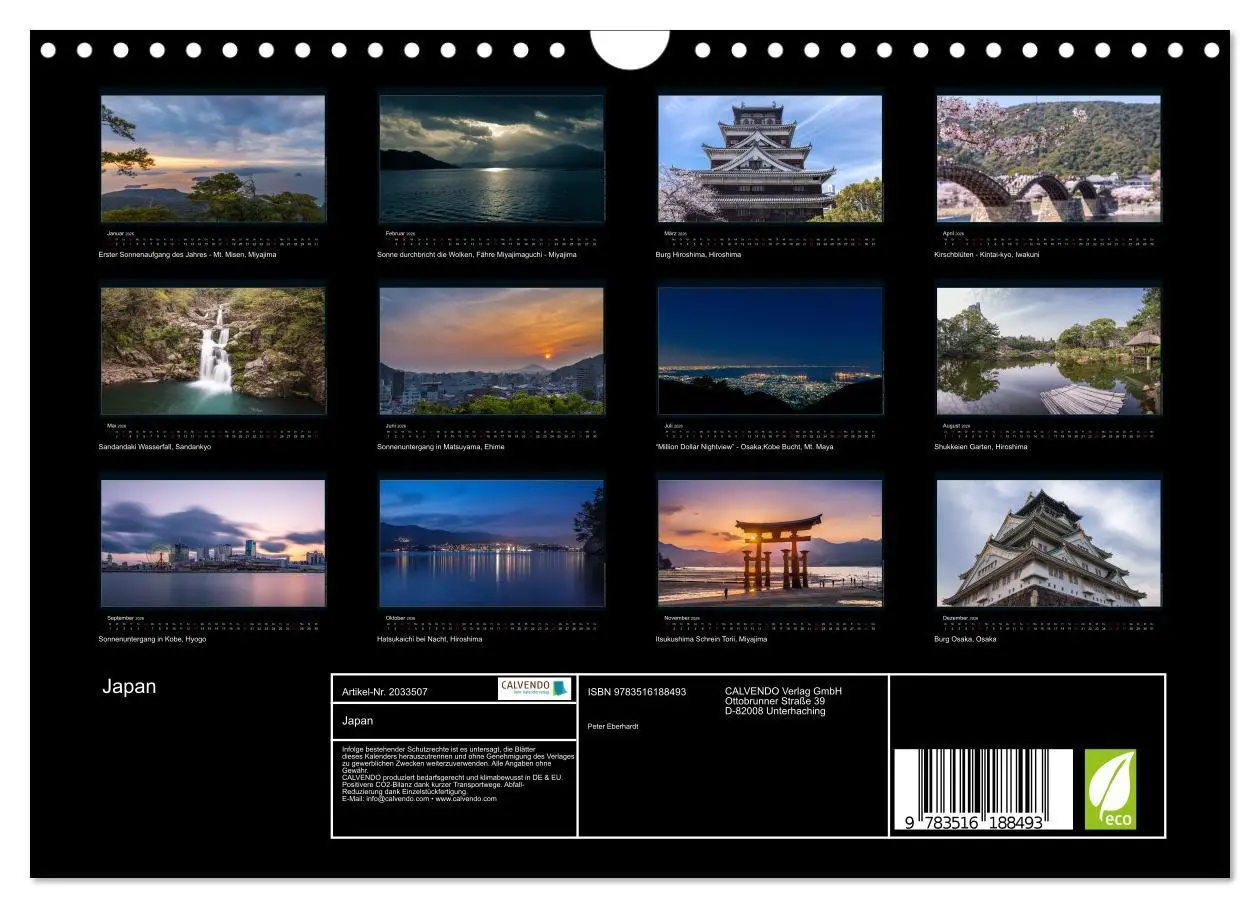
Task: Click the CALVENDO logo beside the article number
Action: click(535, 689)
